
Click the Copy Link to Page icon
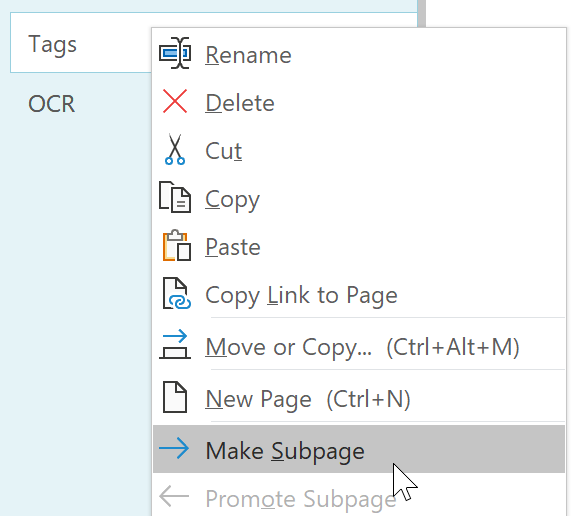[177, 293]
